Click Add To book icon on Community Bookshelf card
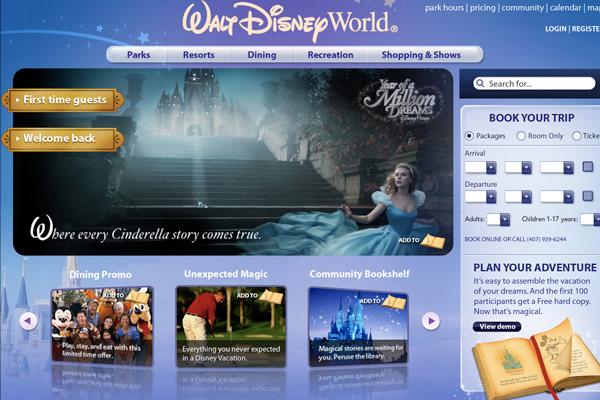 [x=394, y=302]
